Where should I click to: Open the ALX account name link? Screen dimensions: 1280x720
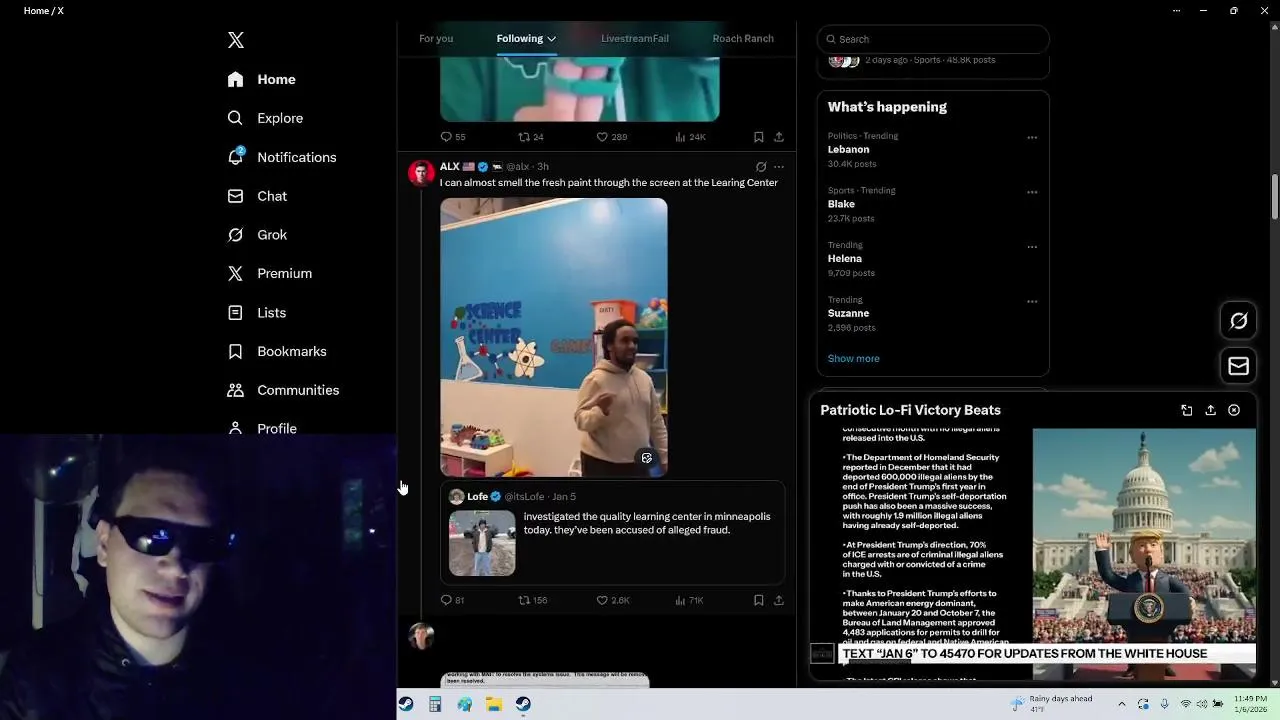(x=449, y=167)
